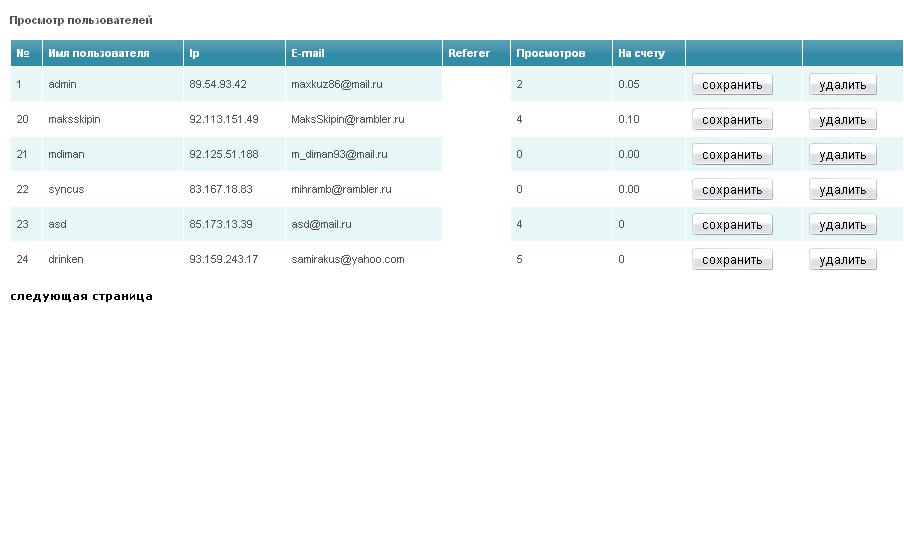Delete the mdiman user
The width and height of the screenshot is (904, 534).
(842, 155)
